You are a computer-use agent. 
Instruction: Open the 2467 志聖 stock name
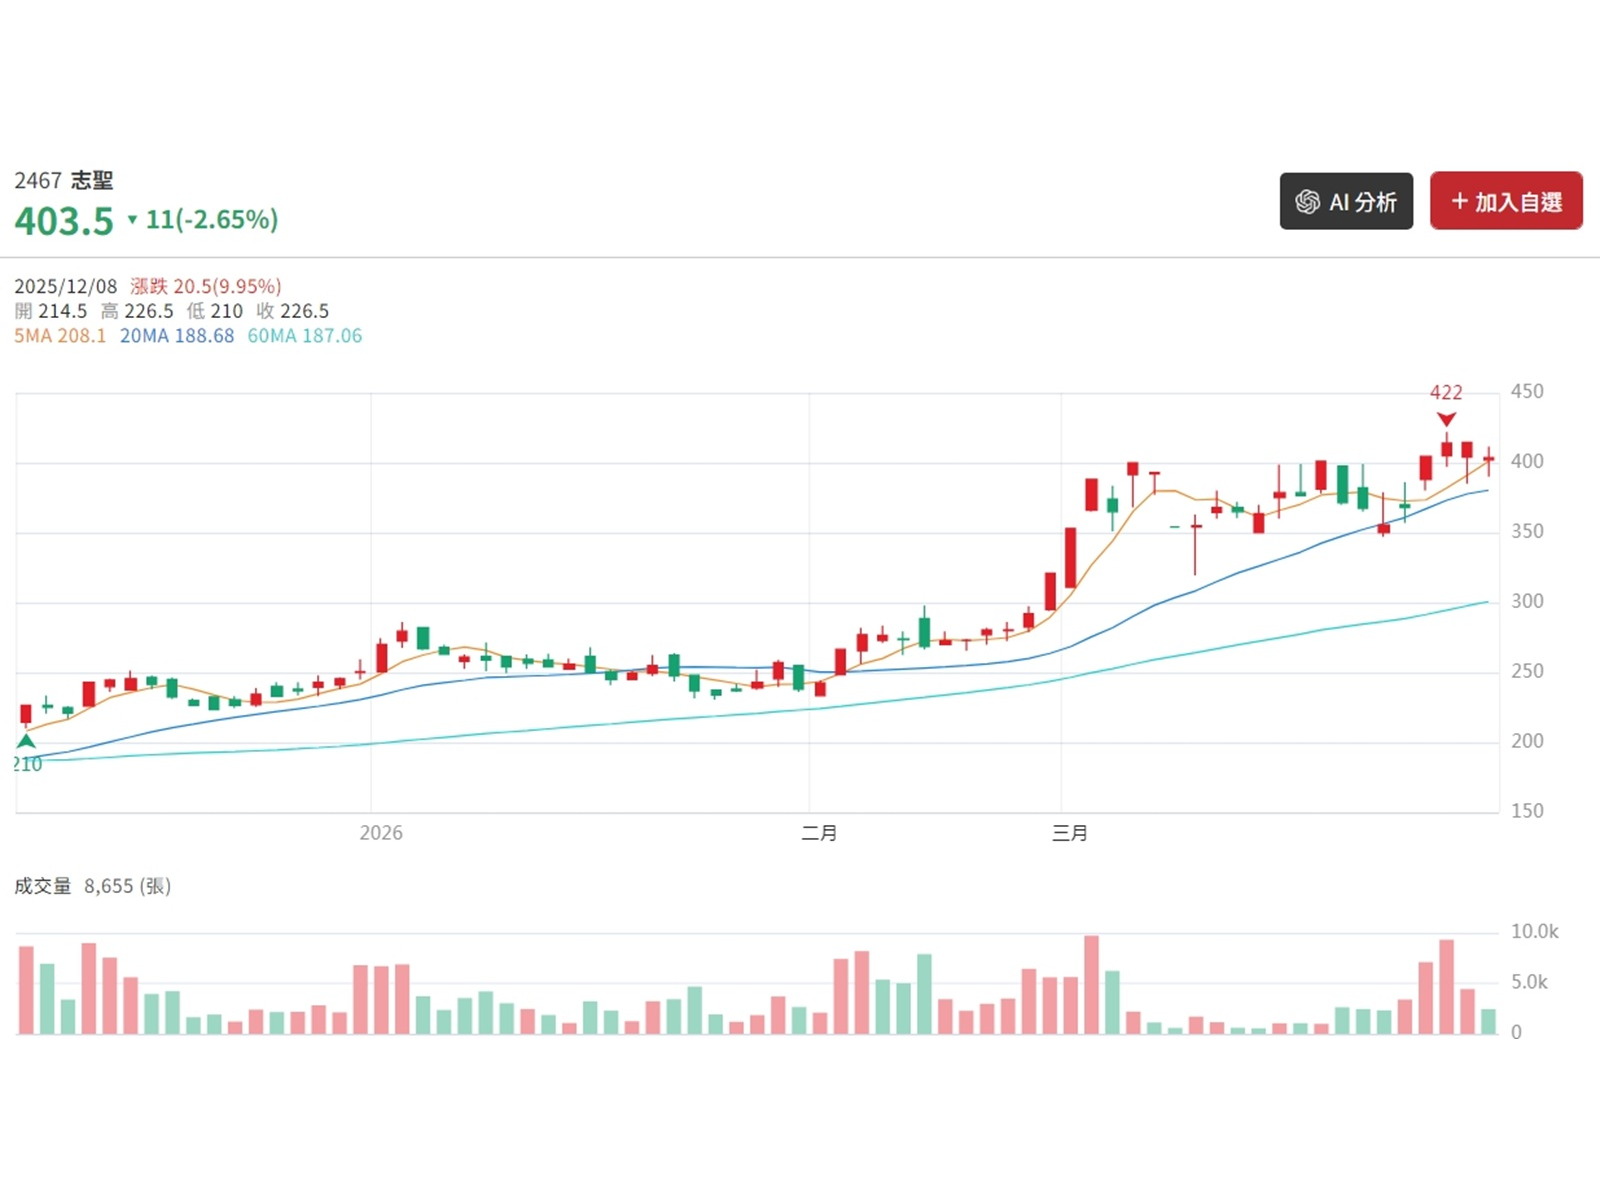click(x=64, y=181)
